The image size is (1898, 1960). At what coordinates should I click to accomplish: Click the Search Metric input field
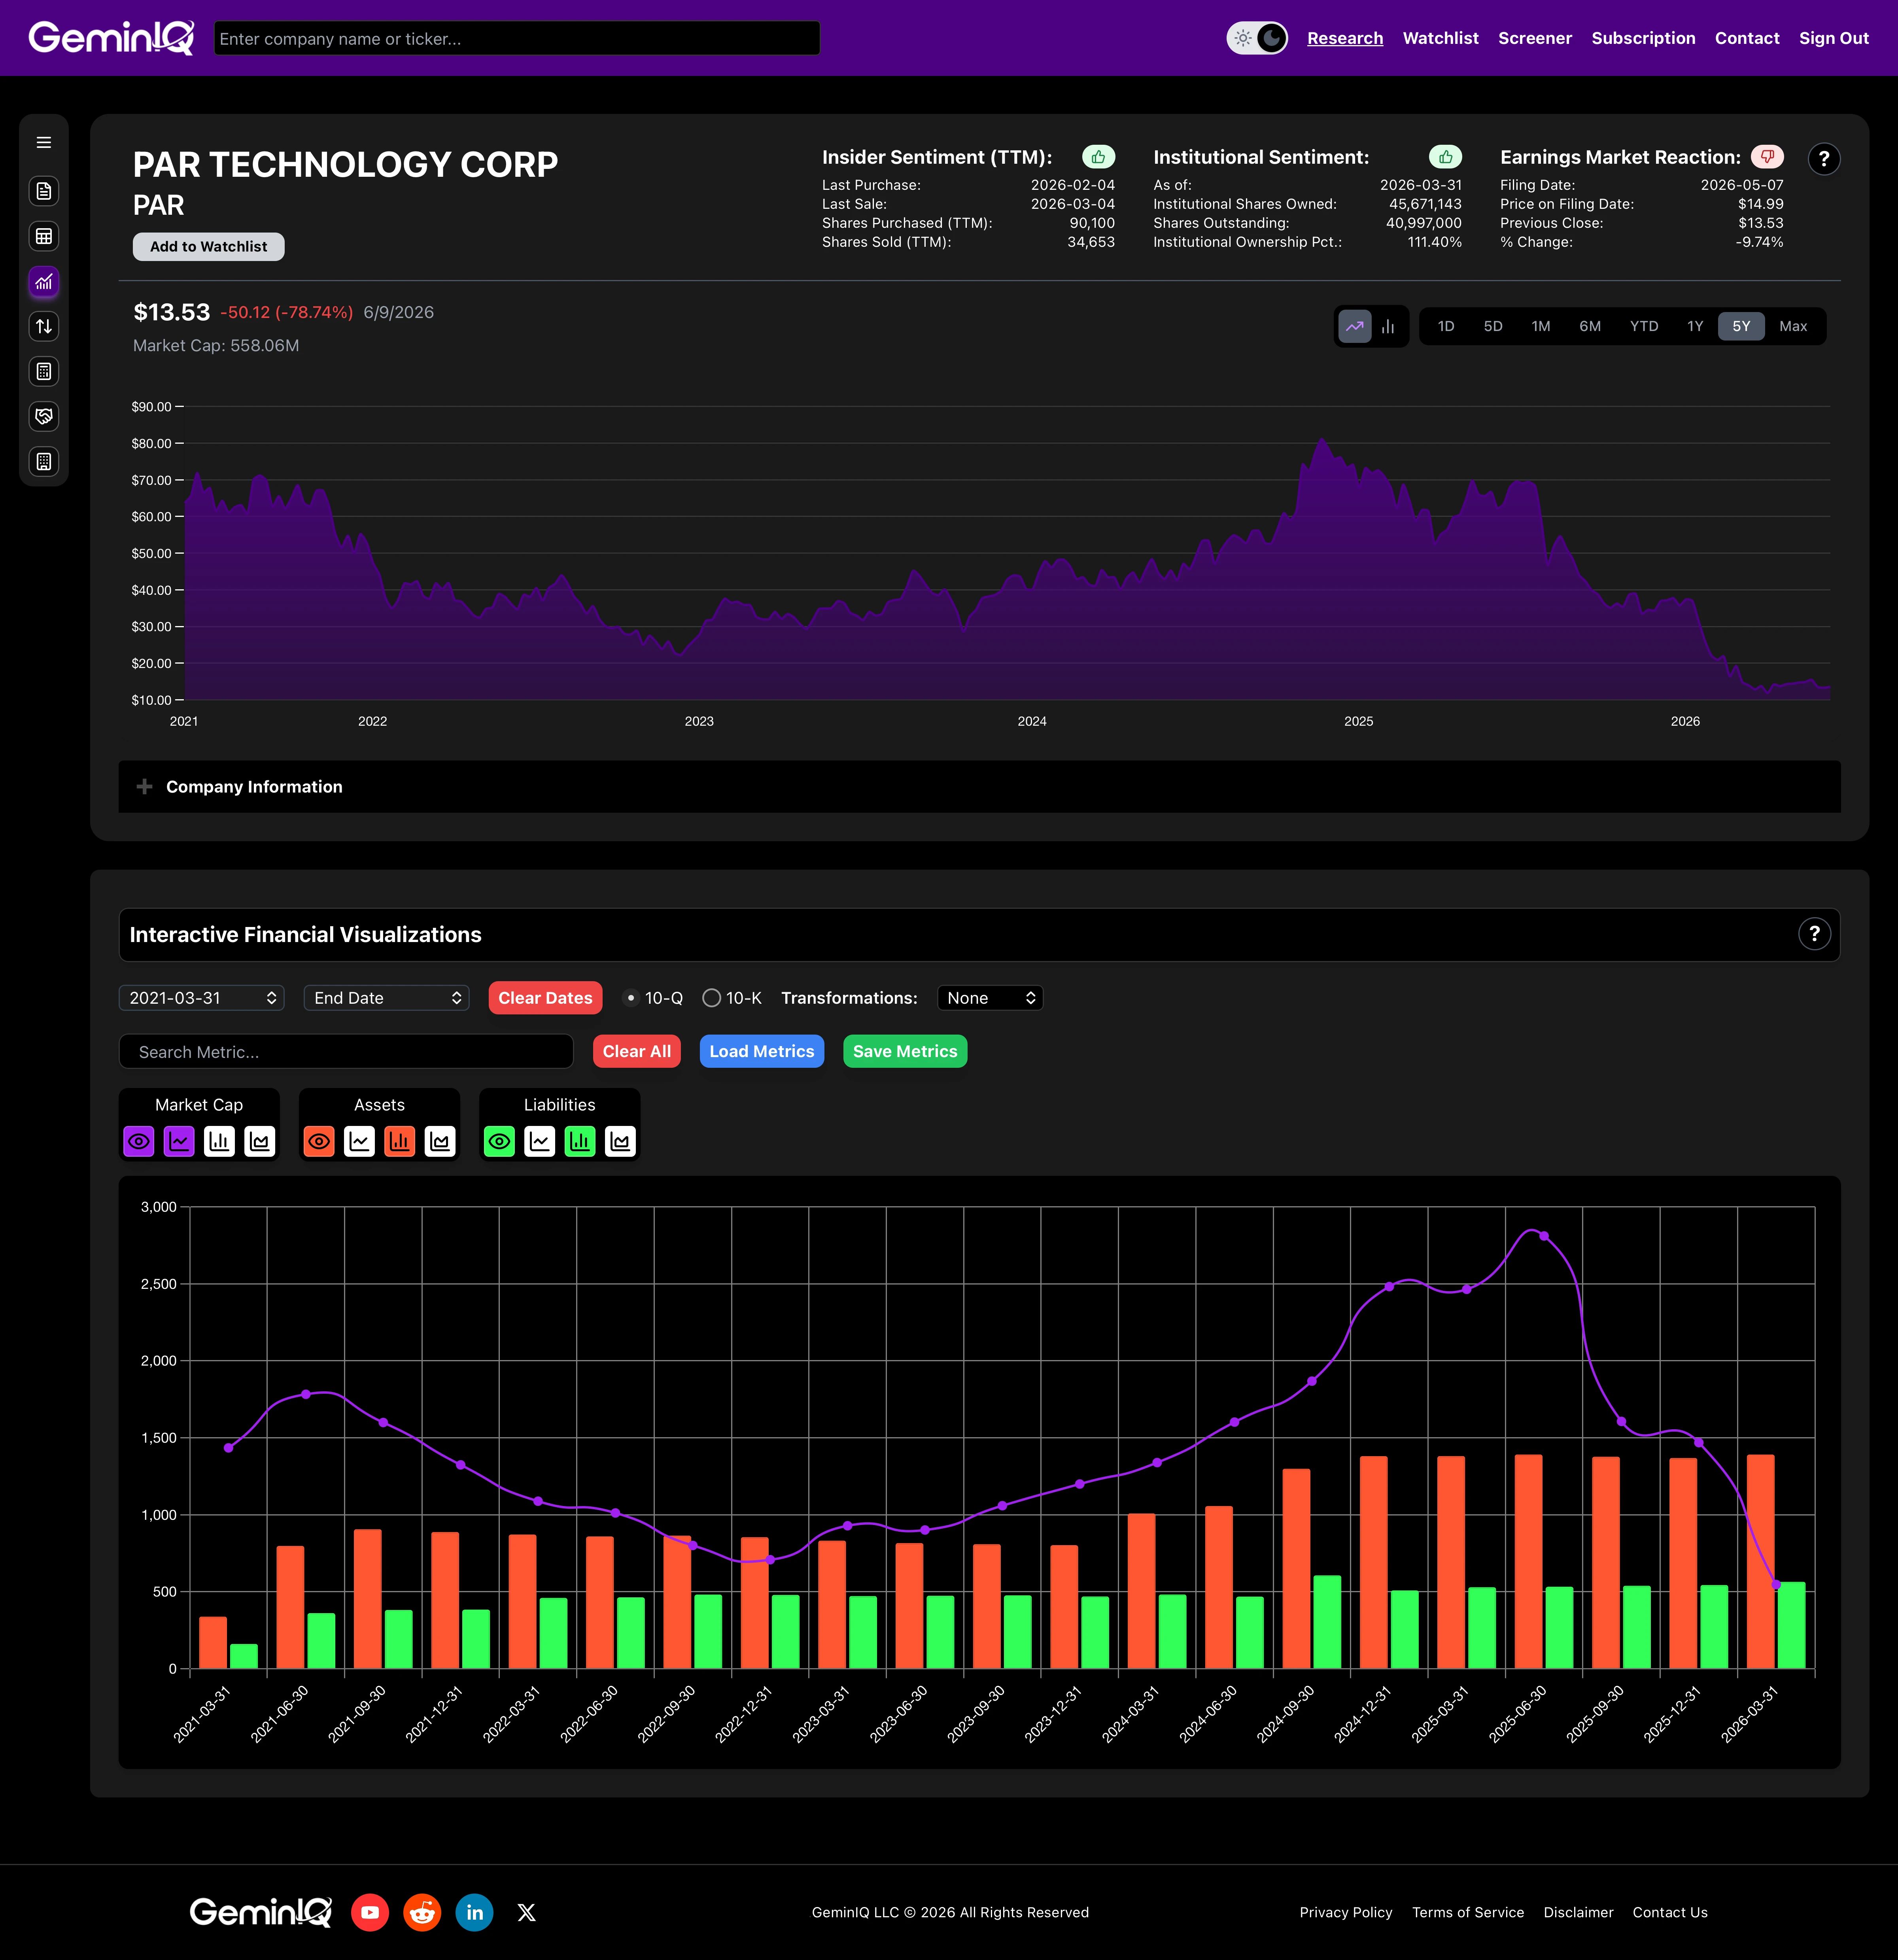346,1052
